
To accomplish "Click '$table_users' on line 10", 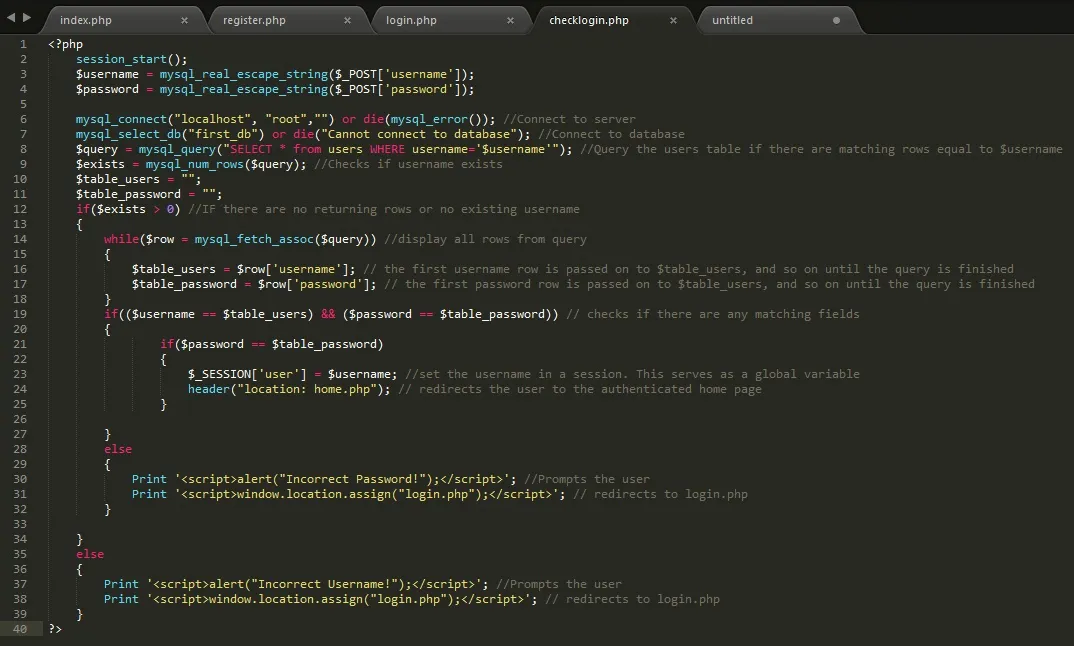I will 117,179.
